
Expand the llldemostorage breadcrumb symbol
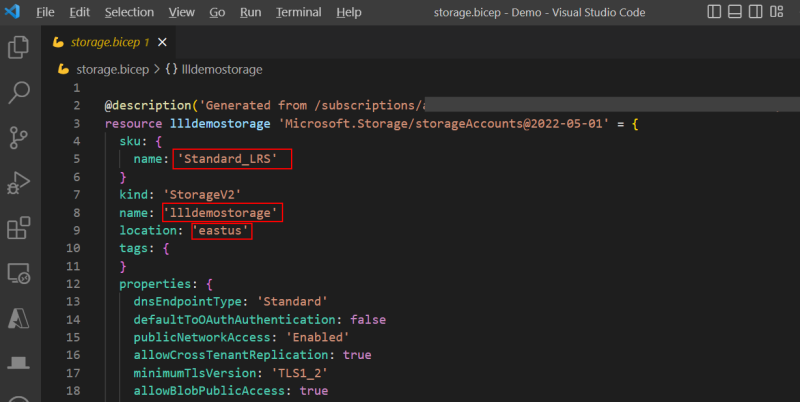(222, 69)
